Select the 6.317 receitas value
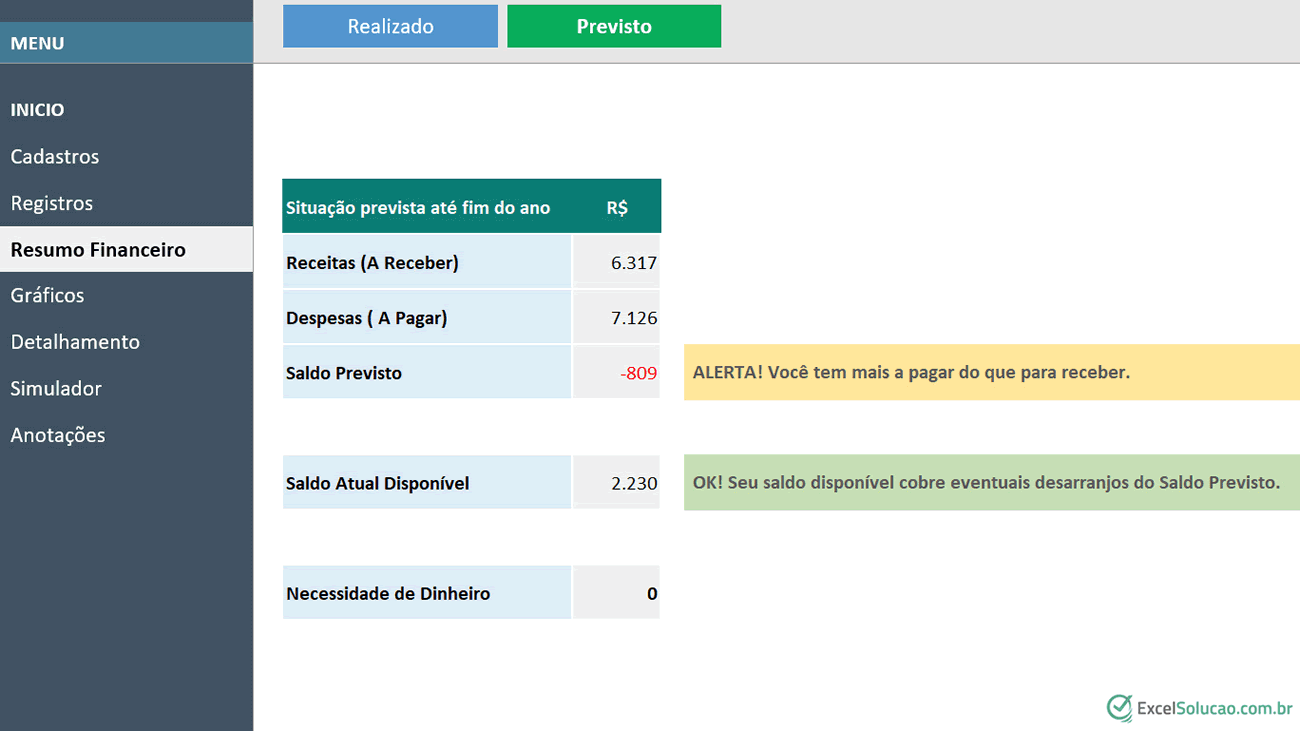The width and height of the screenshot is (1300, 731). 616,263
